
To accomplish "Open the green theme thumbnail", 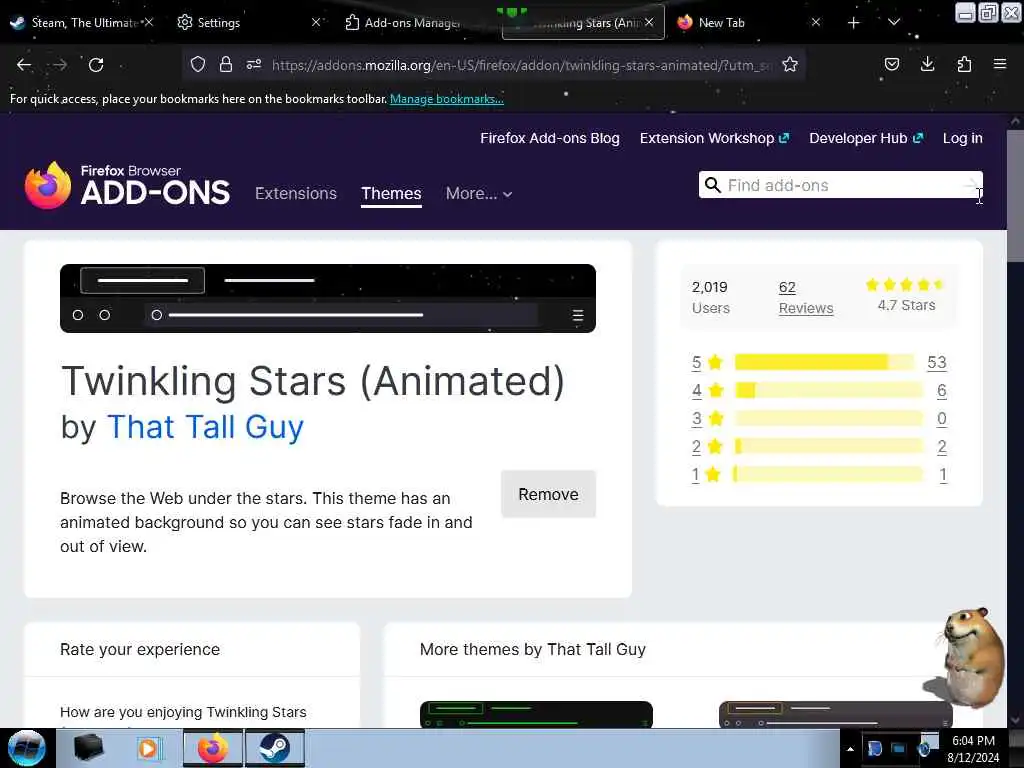I will pos(536,714).
